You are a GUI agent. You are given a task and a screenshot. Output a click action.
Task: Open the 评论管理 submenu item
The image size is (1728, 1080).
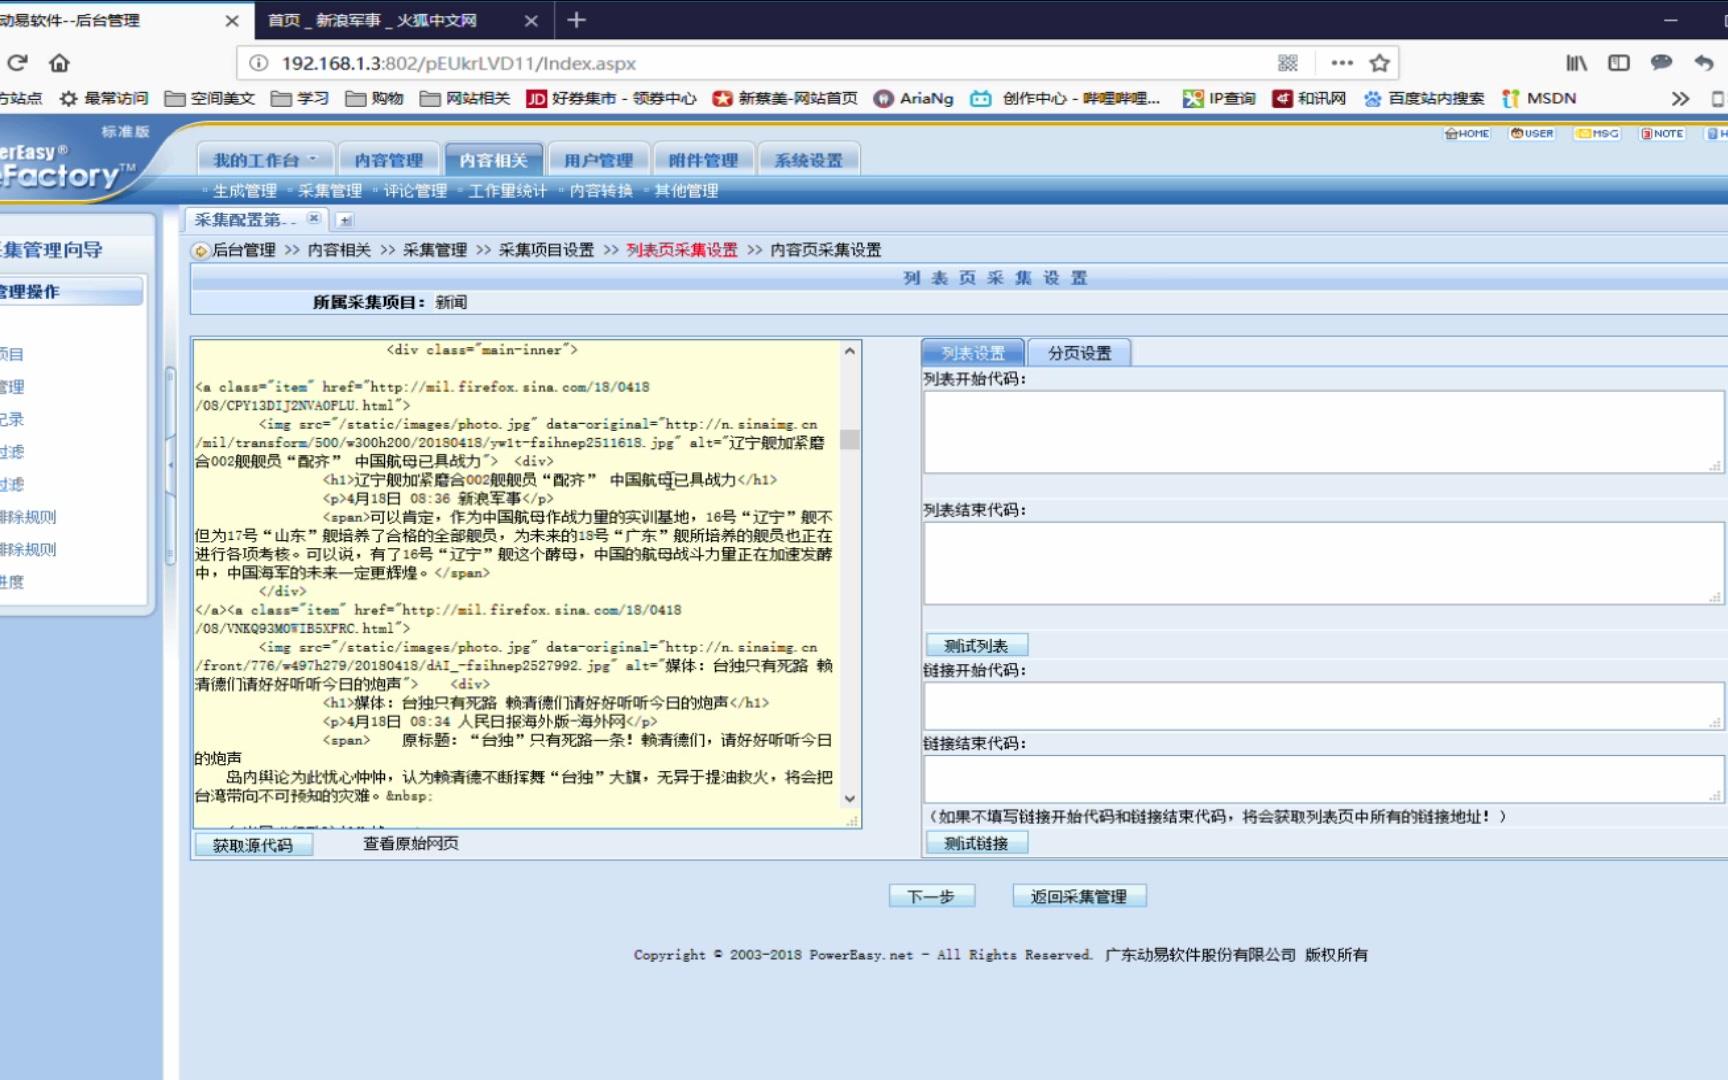[x=415, y=191]
